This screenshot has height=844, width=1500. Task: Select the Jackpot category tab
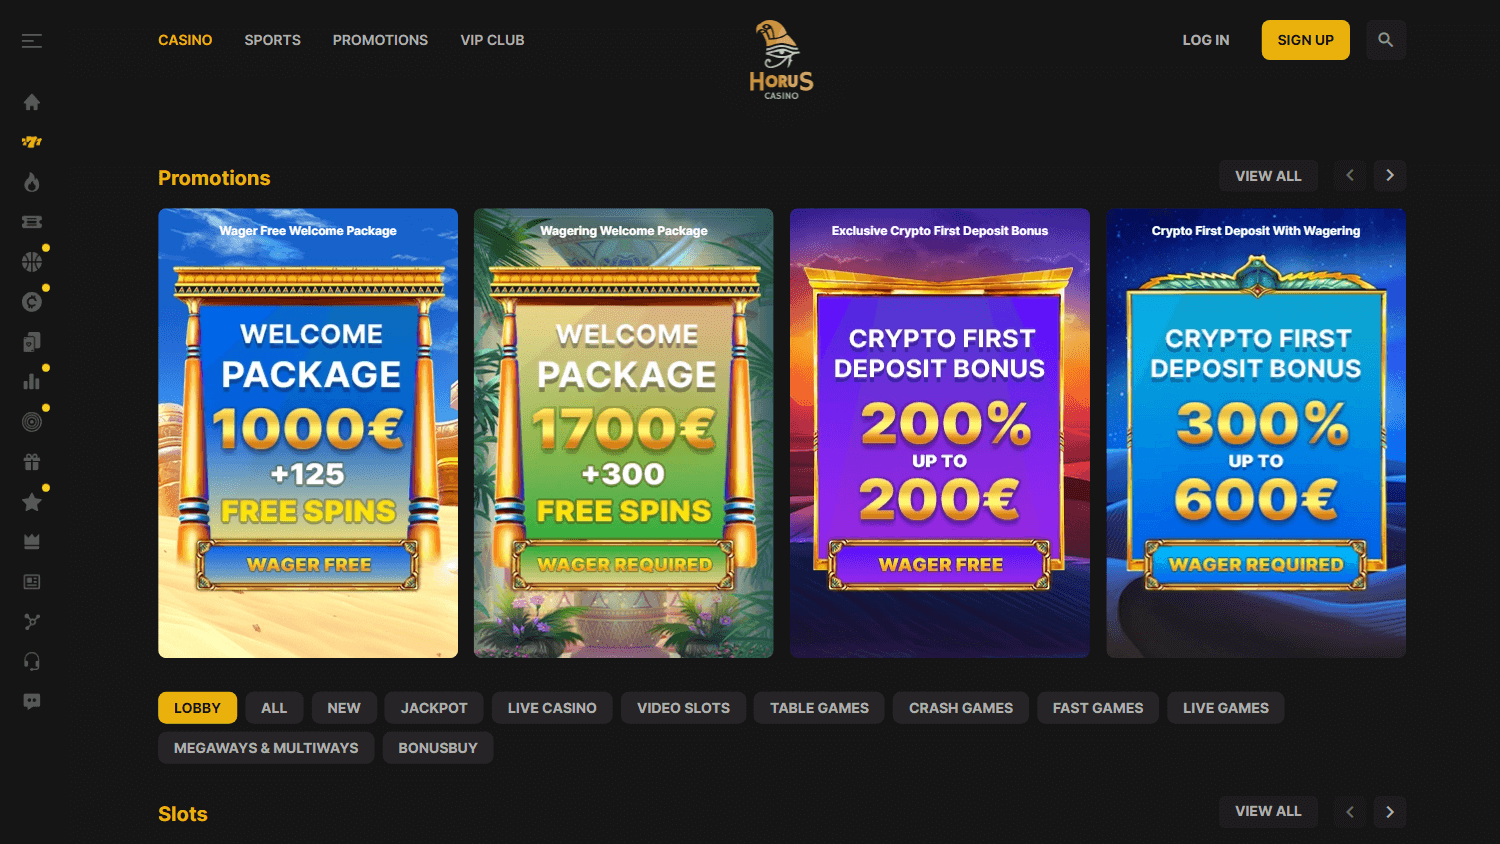(434, 708)
